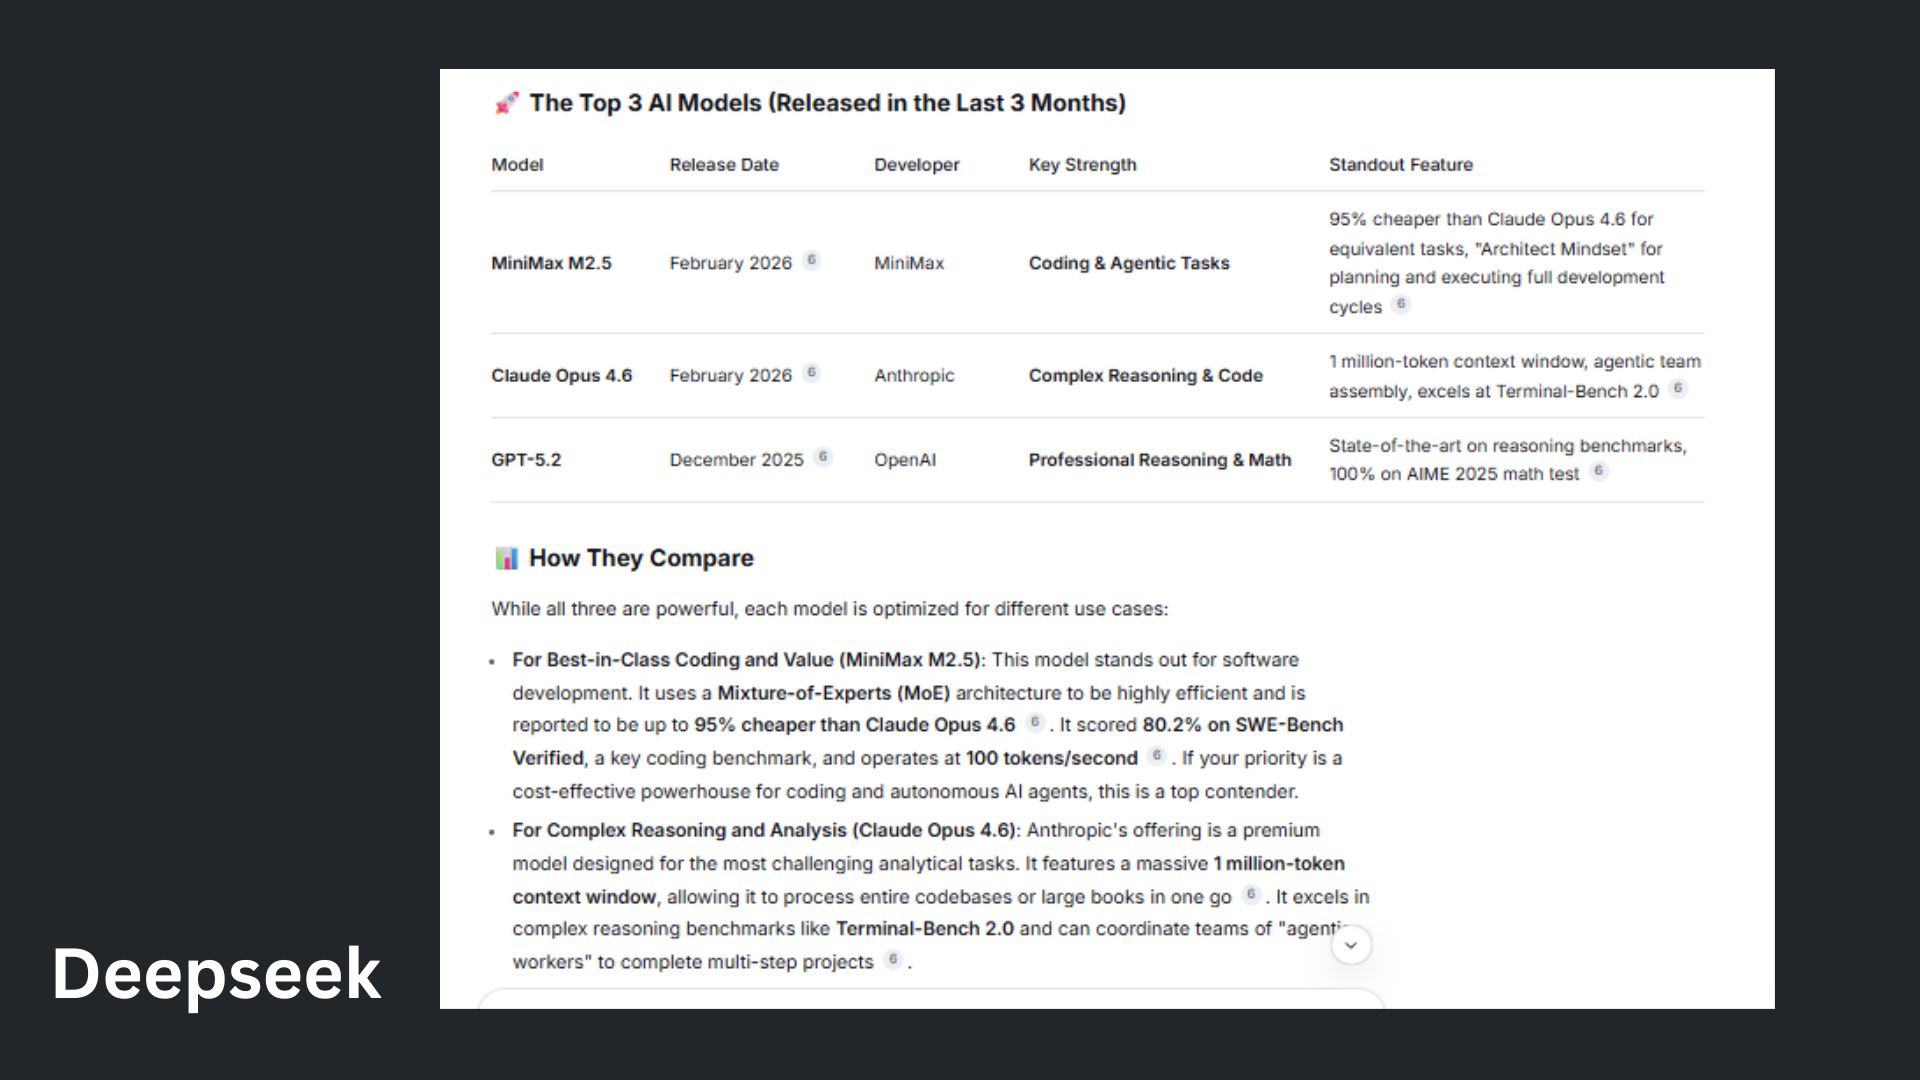Click the rocket emoji in the heading
Viewport: 1920px width, 1080px height.
coord(507,103)
